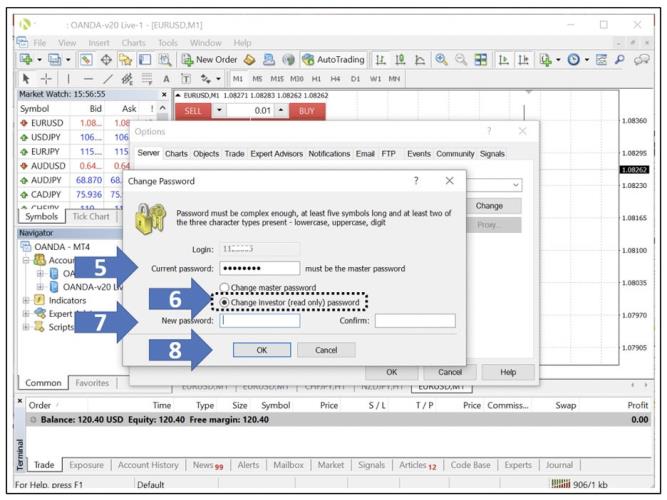
Task: Expand the Scripts tree node
Action: pyautogui.click(x=26, y=327)
